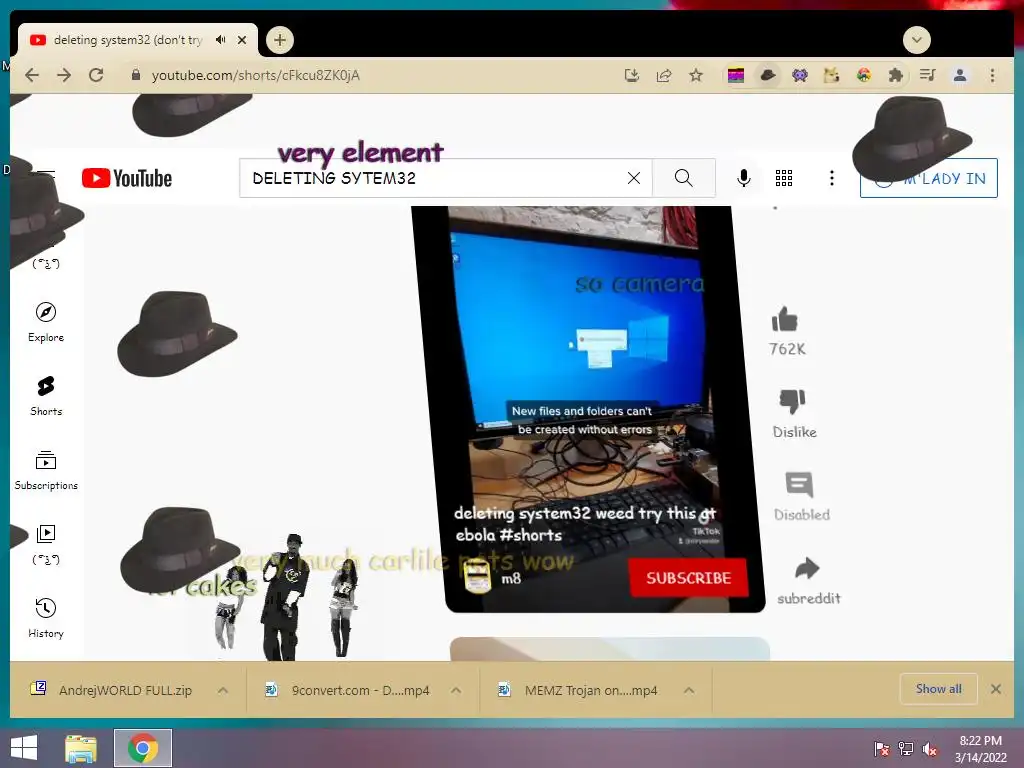Click the address bar URL youtube.com/shorts
Viewport: 1024px width, 768px height.
coord(255,75)
